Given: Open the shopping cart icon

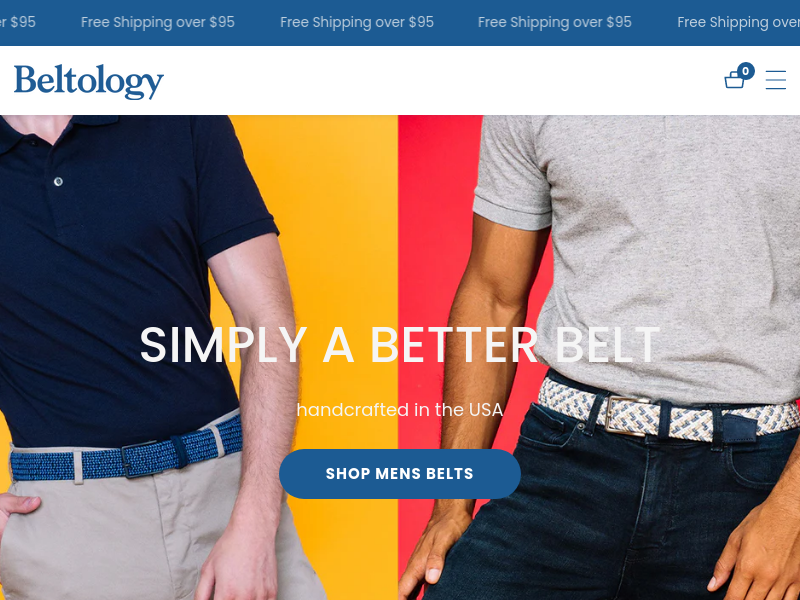Looking at the screenshot, I should pyautogui.click(x=734, y=80).
